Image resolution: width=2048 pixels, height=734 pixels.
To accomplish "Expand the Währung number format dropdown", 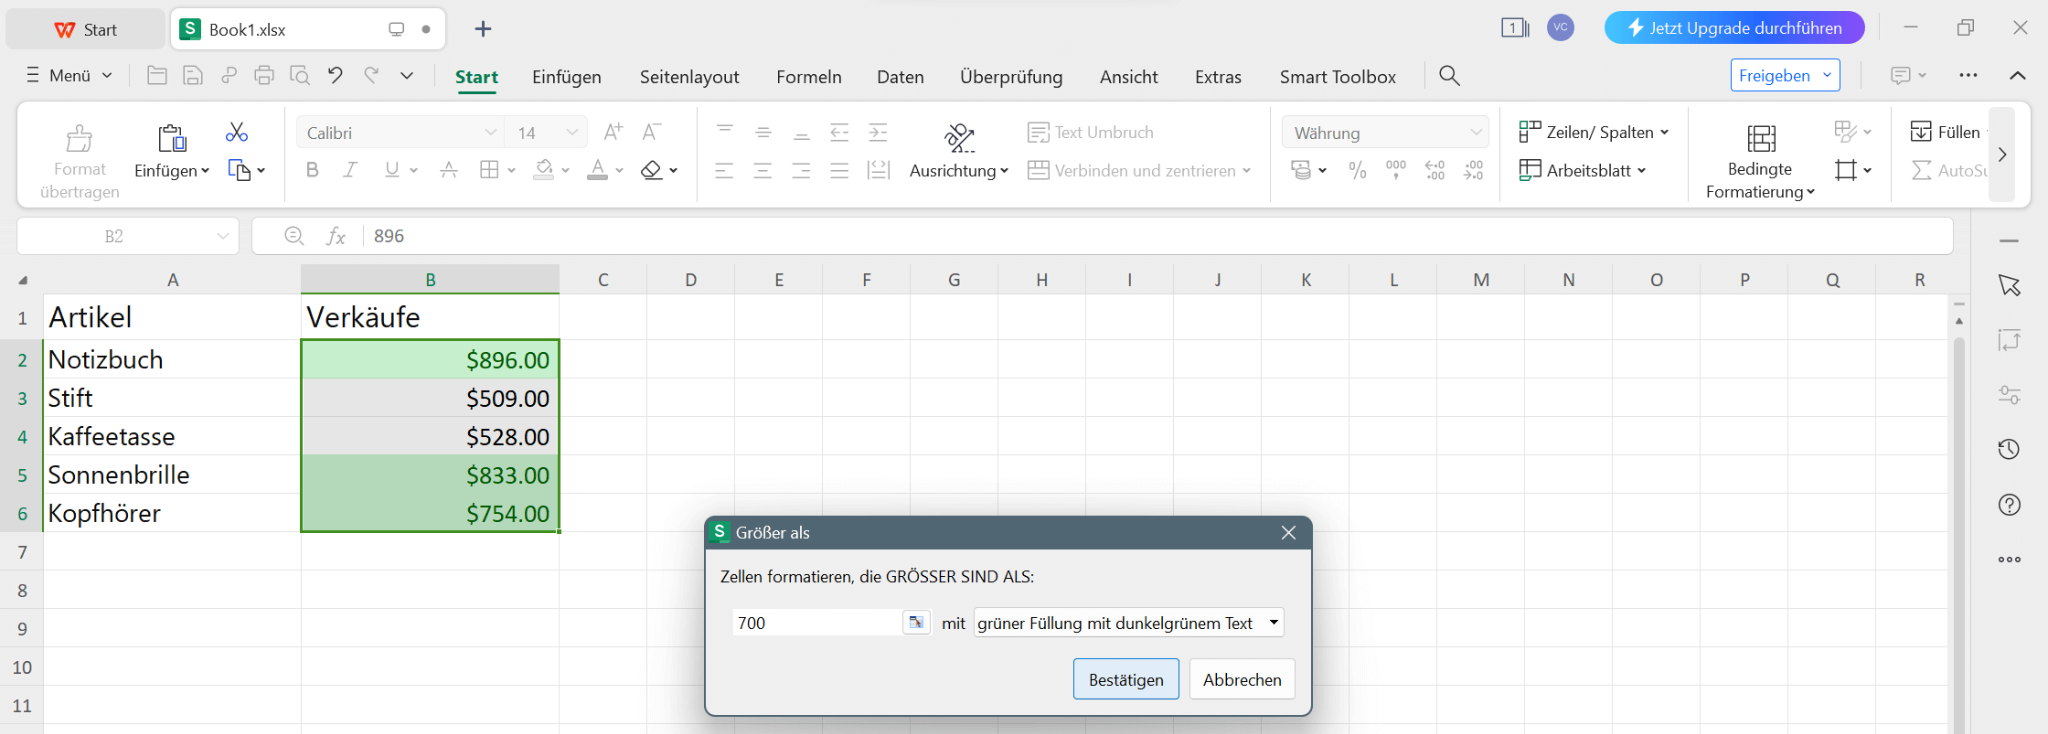I will pyautogui.click(x=1475, y=133).
